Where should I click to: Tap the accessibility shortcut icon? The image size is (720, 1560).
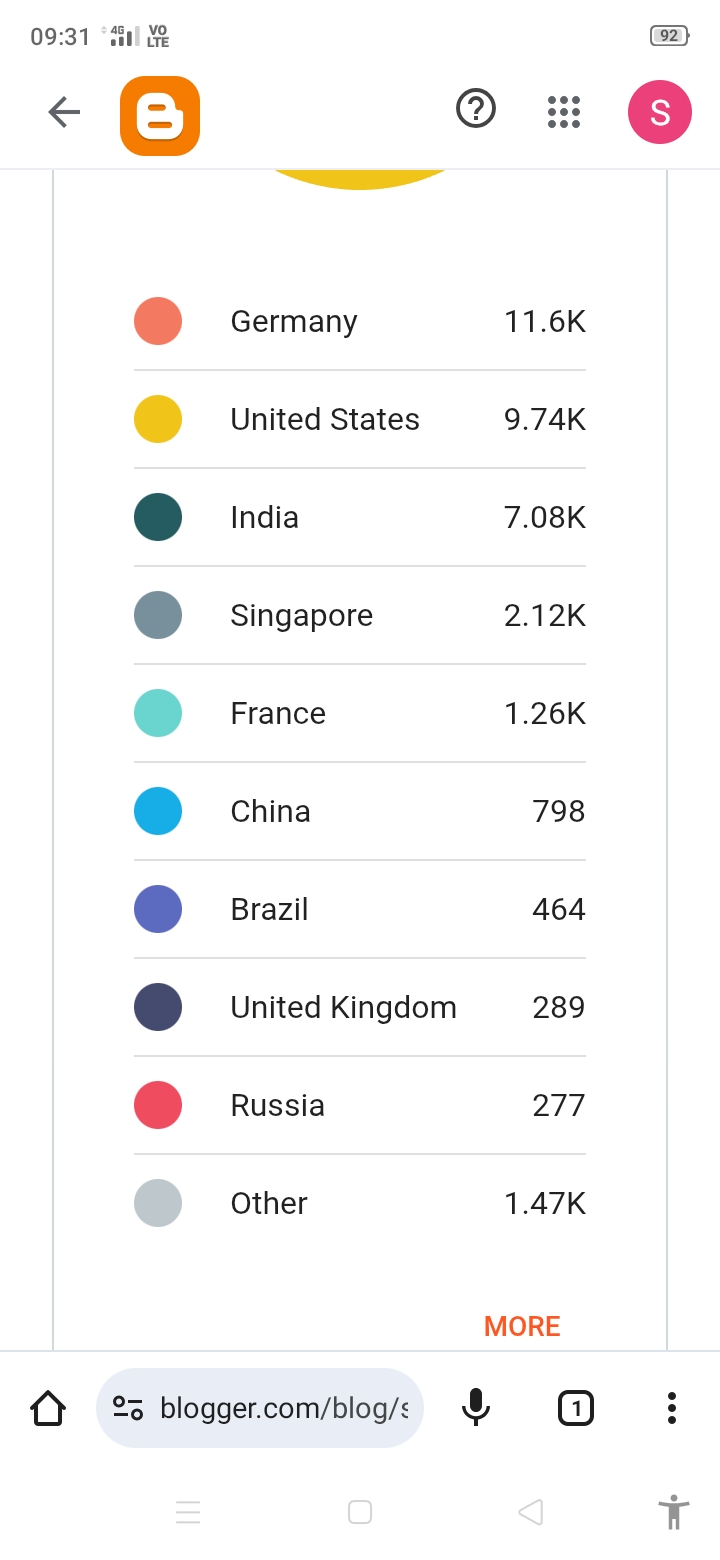tap(675, 1512)
